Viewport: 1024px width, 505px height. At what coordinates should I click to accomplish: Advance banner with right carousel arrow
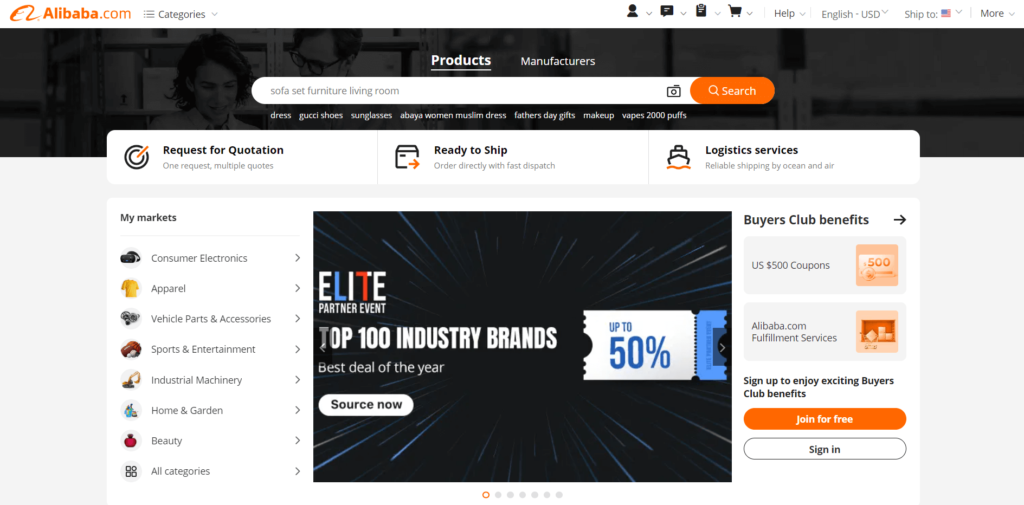(x=722, y=347)
